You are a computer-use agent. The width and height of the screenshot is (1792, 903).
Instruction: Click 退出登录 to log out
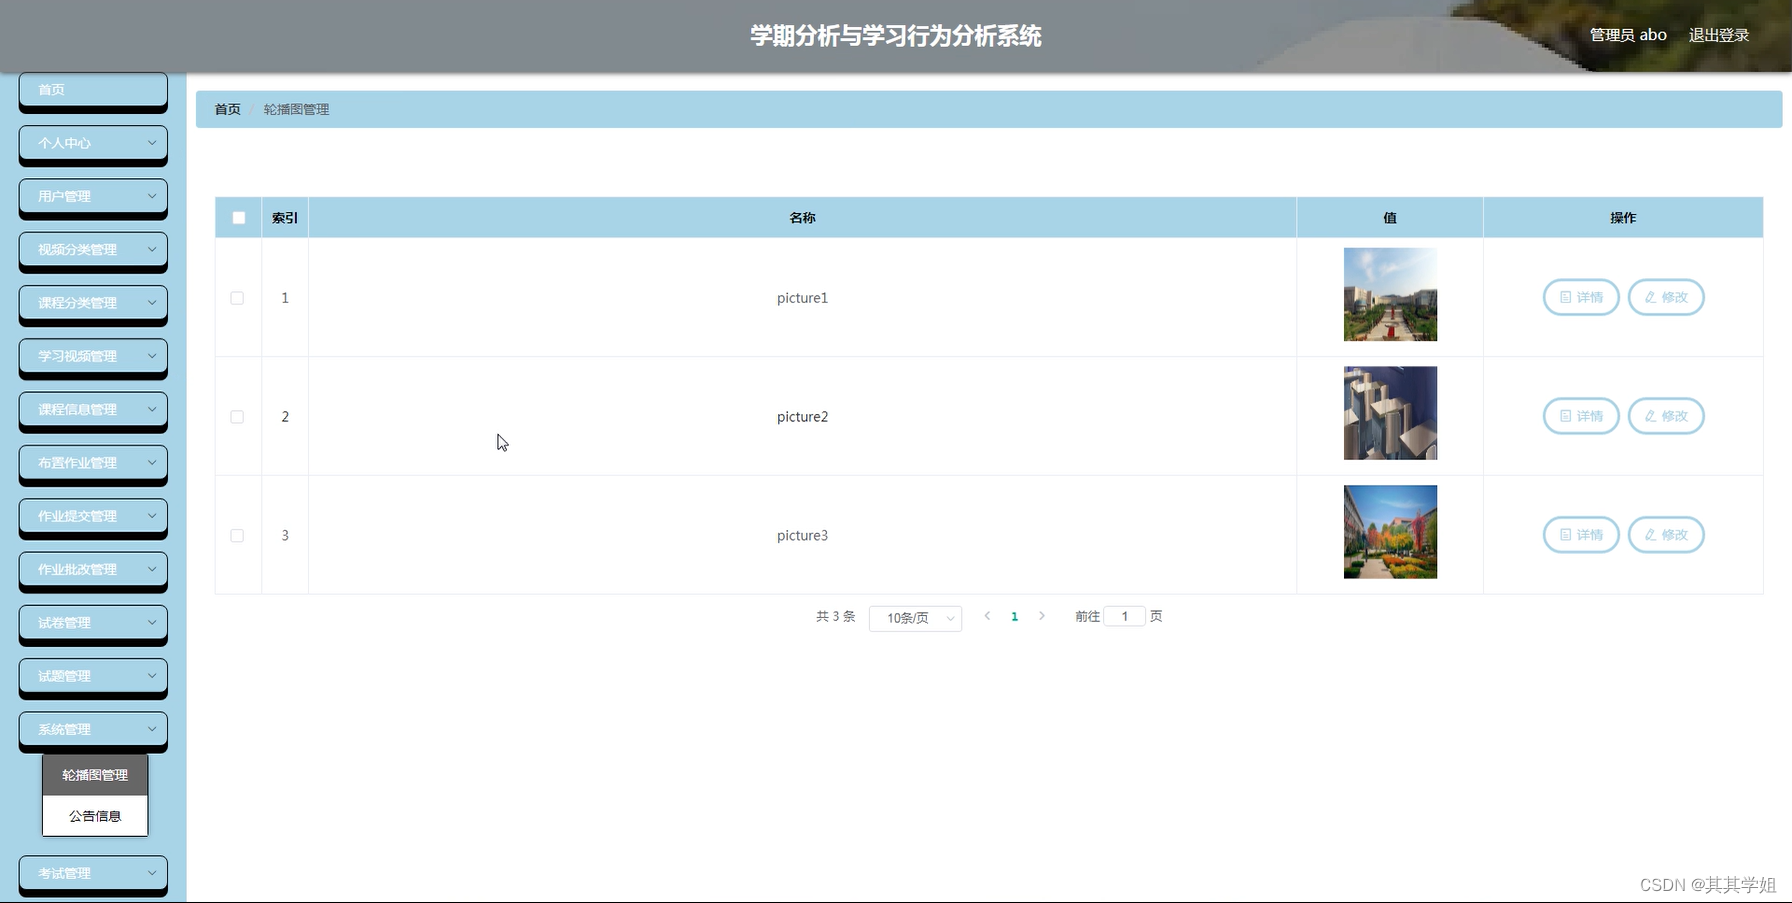tap(1718, 34)
